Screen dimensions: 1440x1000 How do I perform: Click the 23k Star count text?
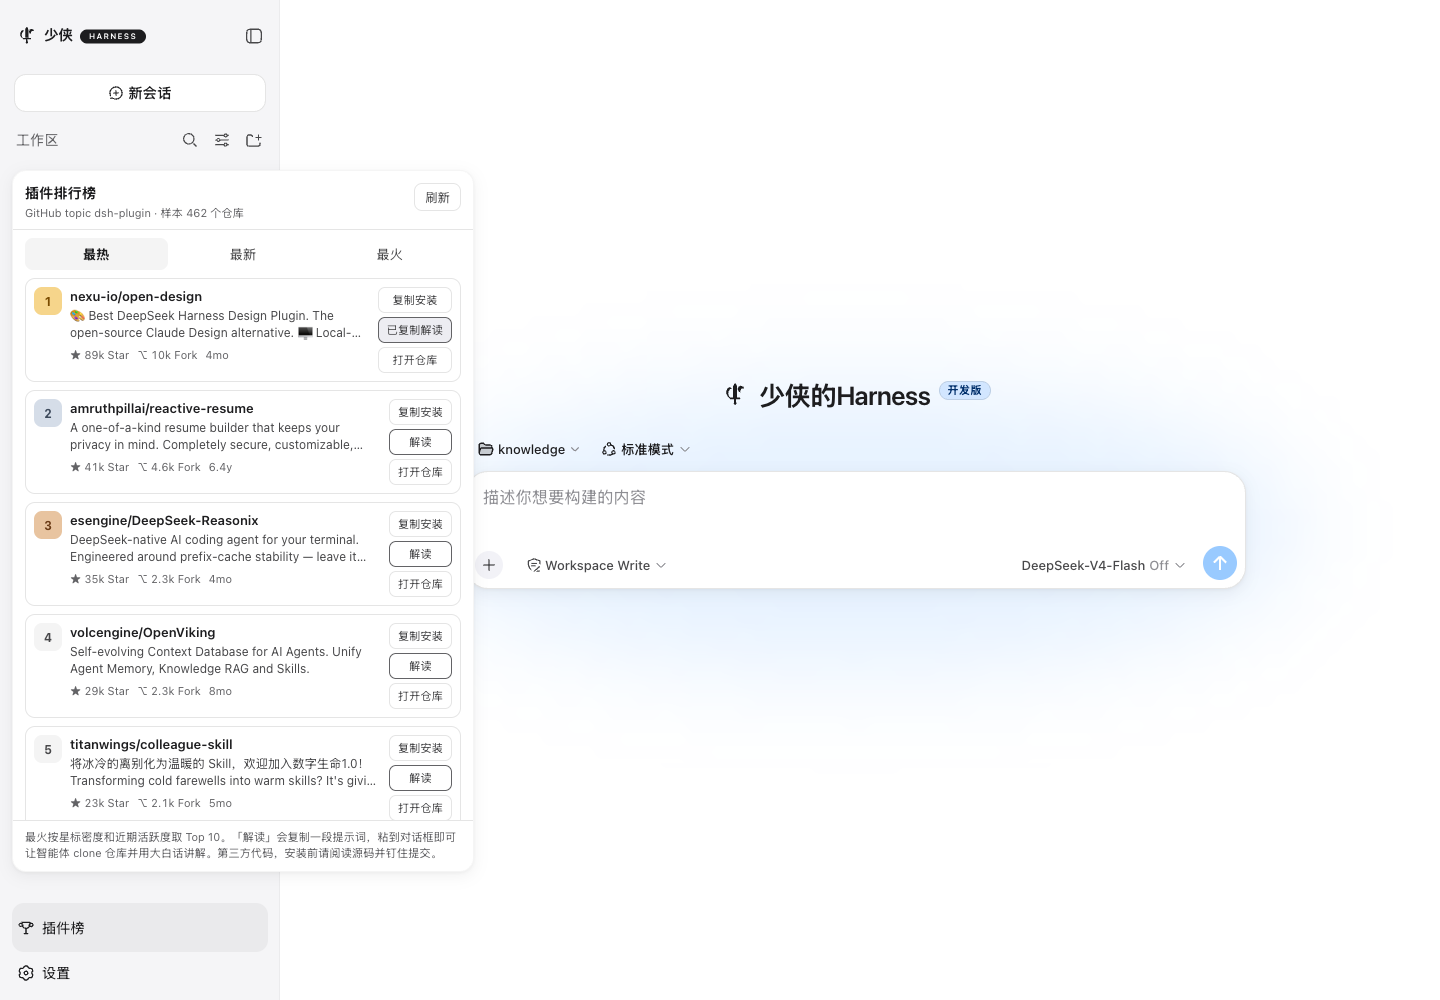click(x=100, y=803)
